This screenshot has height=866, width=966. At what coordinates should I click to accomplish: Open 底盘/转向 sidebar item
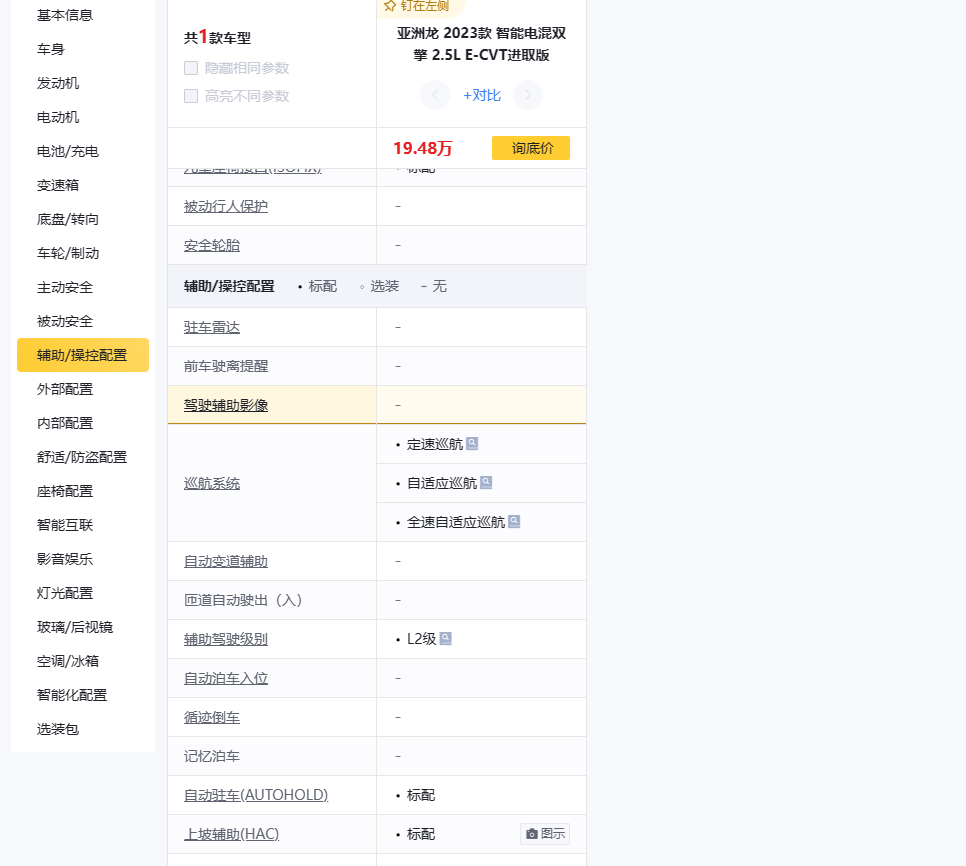tap(68, 219)
